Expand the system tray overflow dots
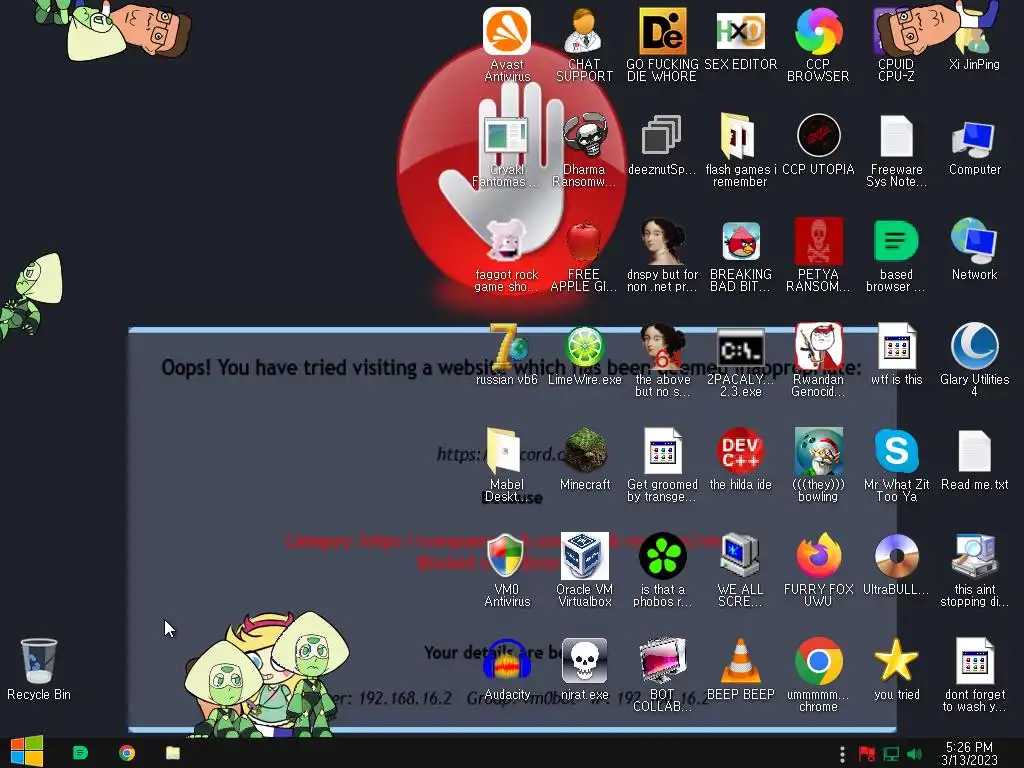 [x=842, y=755]
